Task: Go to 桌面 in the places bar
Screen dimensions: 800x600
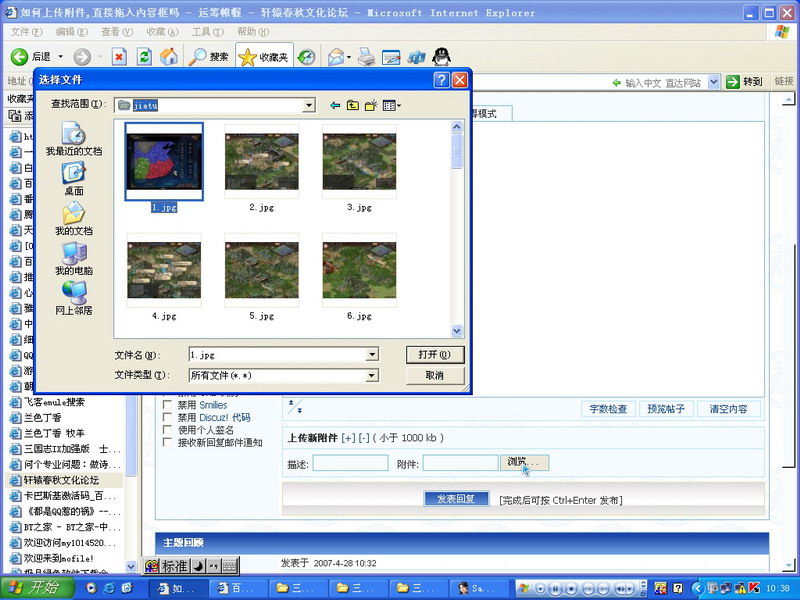Action: click(73, 178)
